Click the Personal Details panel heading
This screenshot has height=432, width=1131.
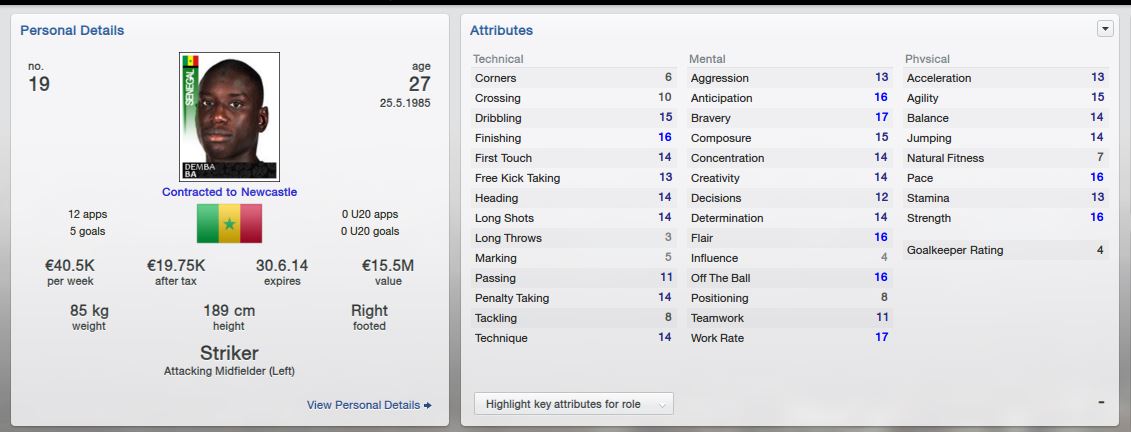(72, 30)
